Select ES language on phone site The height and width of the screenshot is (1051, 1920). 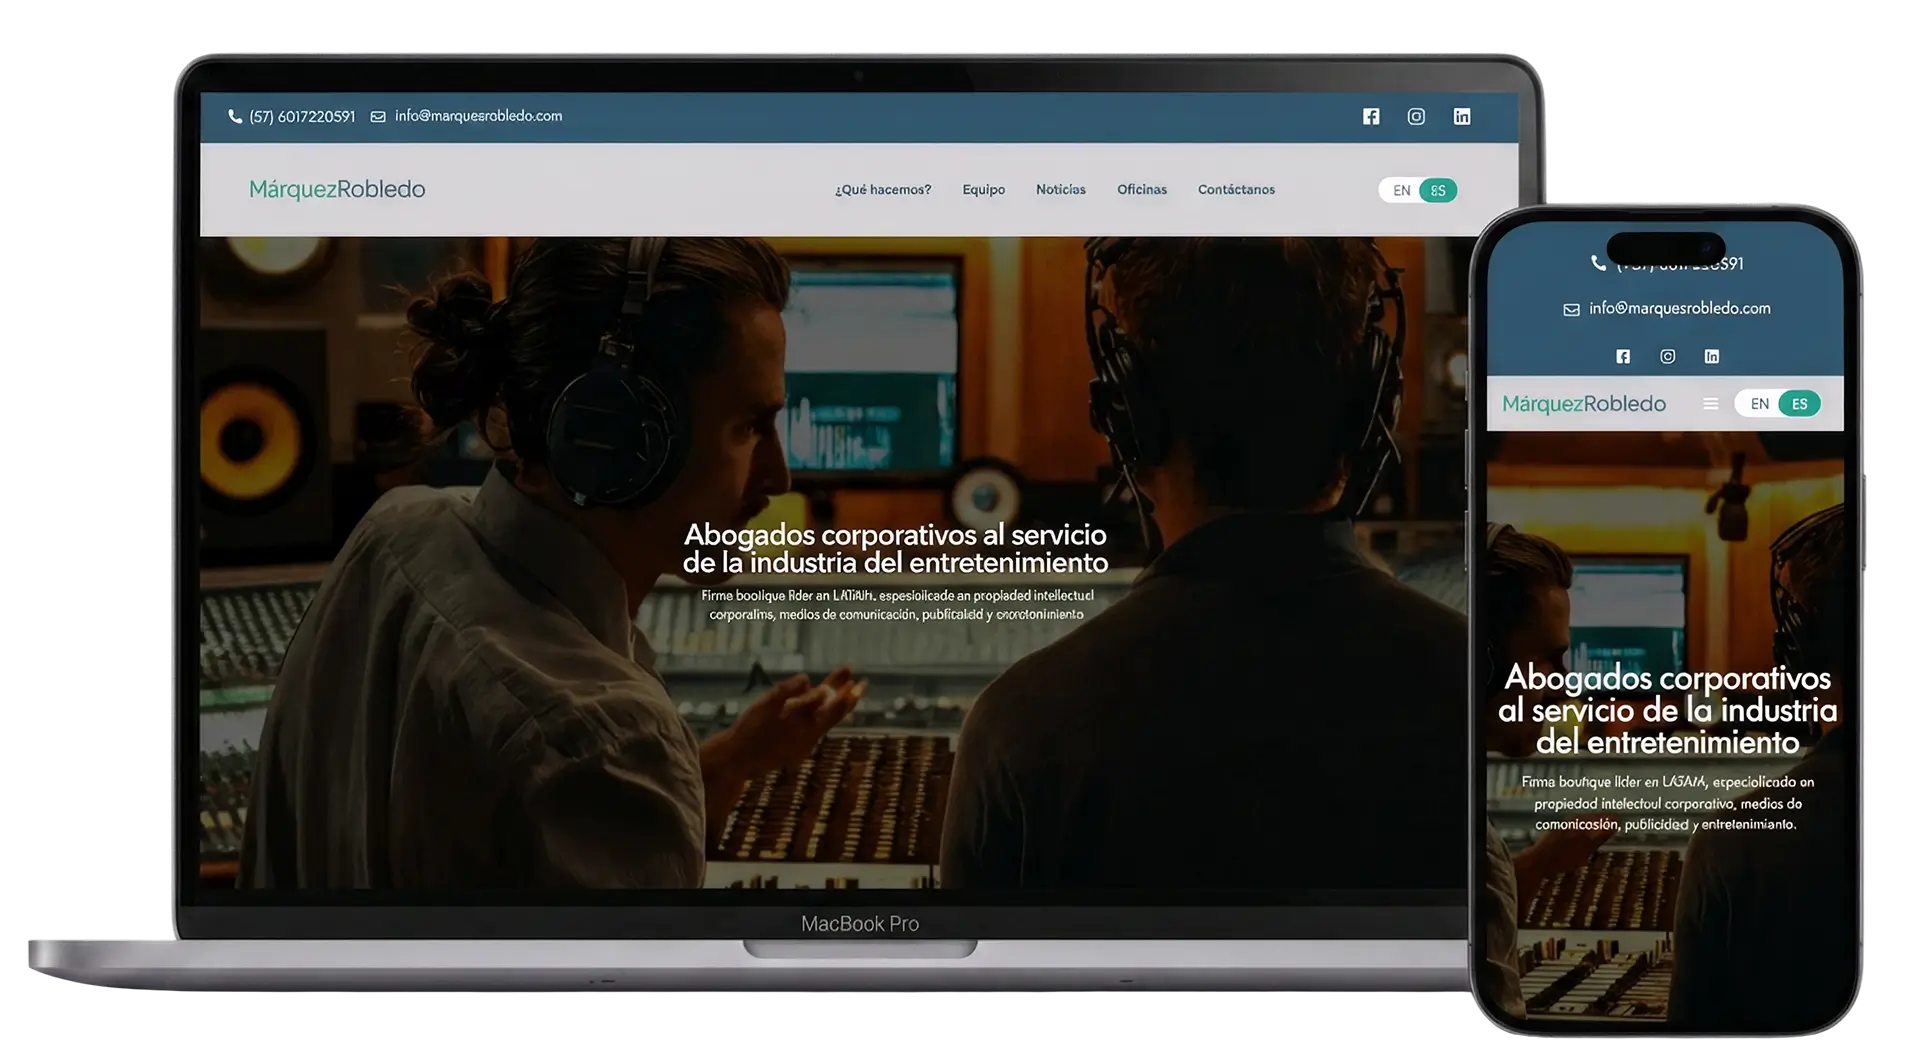click(1800, 404)
